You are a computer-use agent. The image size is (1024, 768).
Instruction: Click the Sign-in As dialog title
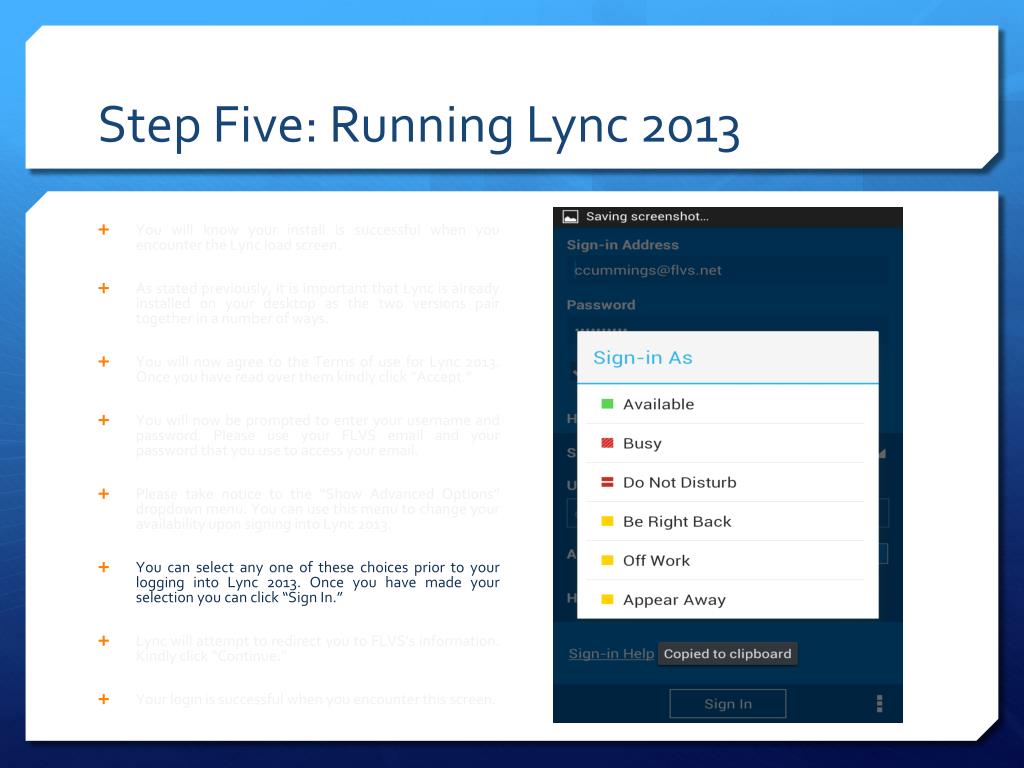pyautogui.click(x=643, y=358)
